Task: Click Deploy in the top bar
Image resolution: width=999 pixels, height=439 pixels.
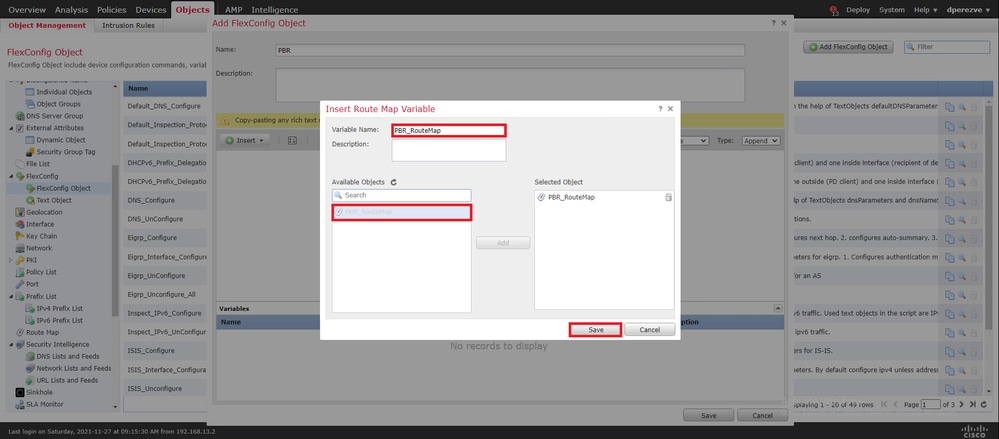Action: [858, 10]
